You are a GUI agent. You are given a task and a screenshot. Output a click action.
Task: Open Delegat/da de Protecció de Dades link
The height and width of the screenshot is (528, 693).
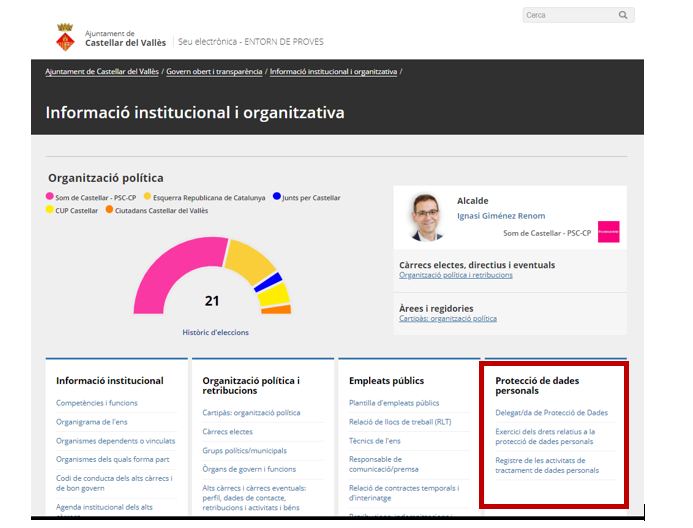click(x=551, y=412)
